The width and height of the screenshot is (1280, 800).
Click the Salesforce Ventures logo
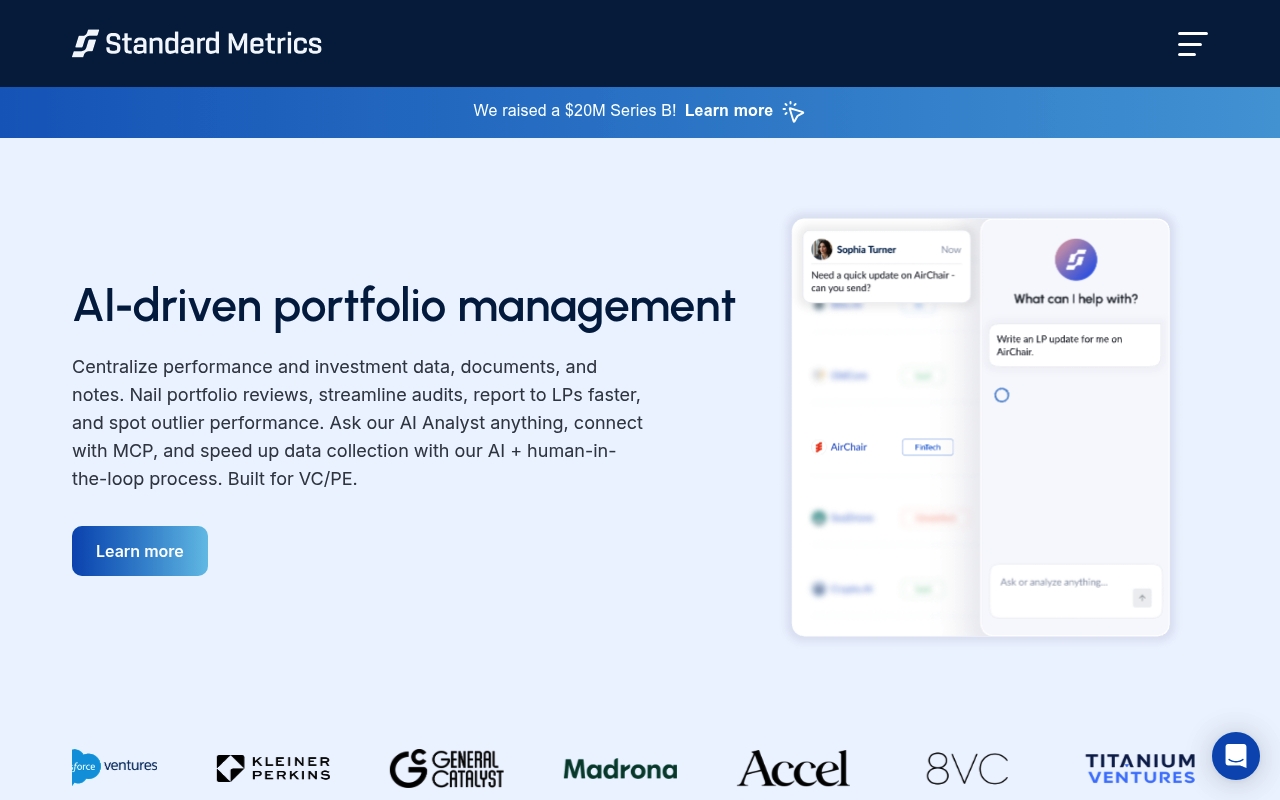pos(115,767)
